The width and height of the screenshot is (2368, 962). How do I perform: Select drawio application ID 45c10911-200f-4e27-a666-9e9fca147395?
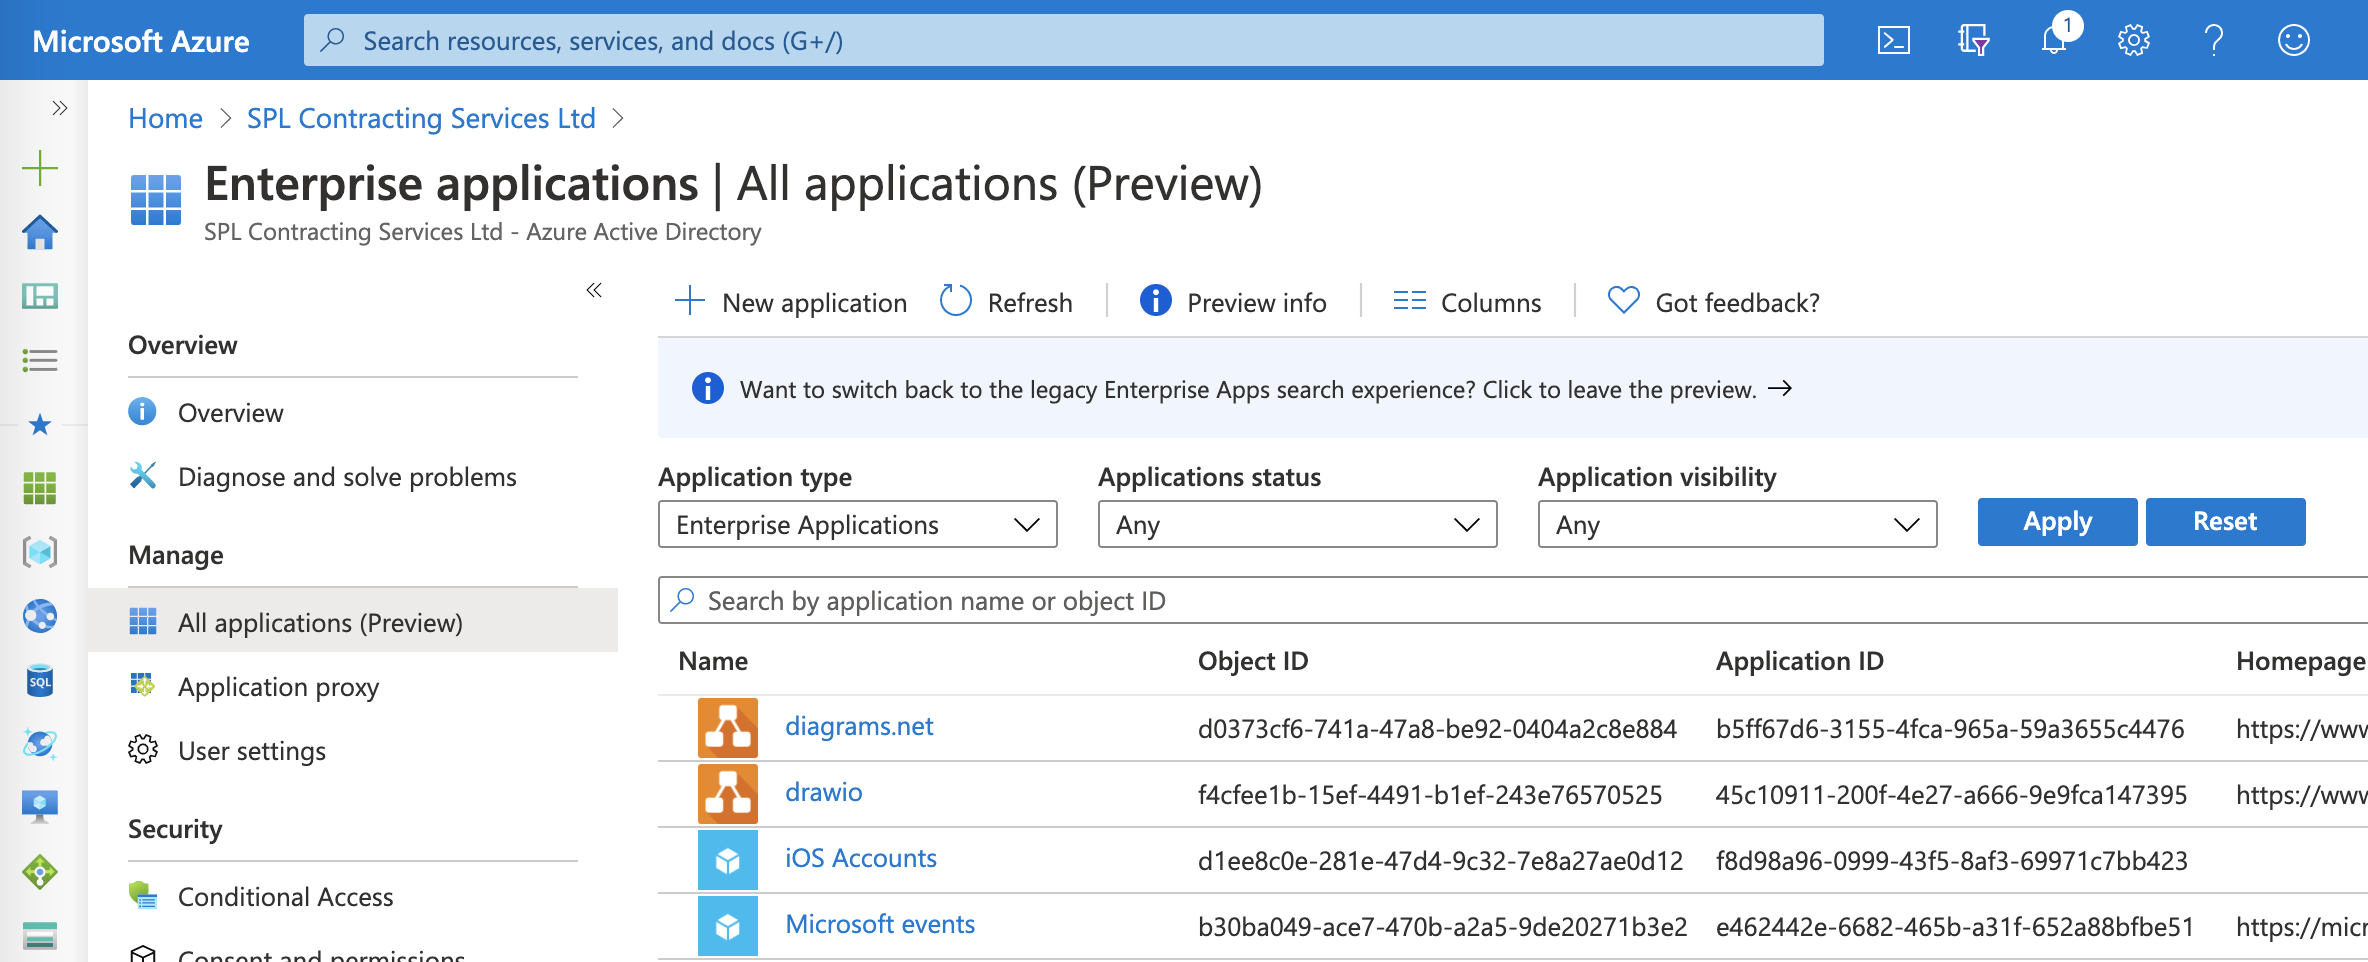[1951, 795]
